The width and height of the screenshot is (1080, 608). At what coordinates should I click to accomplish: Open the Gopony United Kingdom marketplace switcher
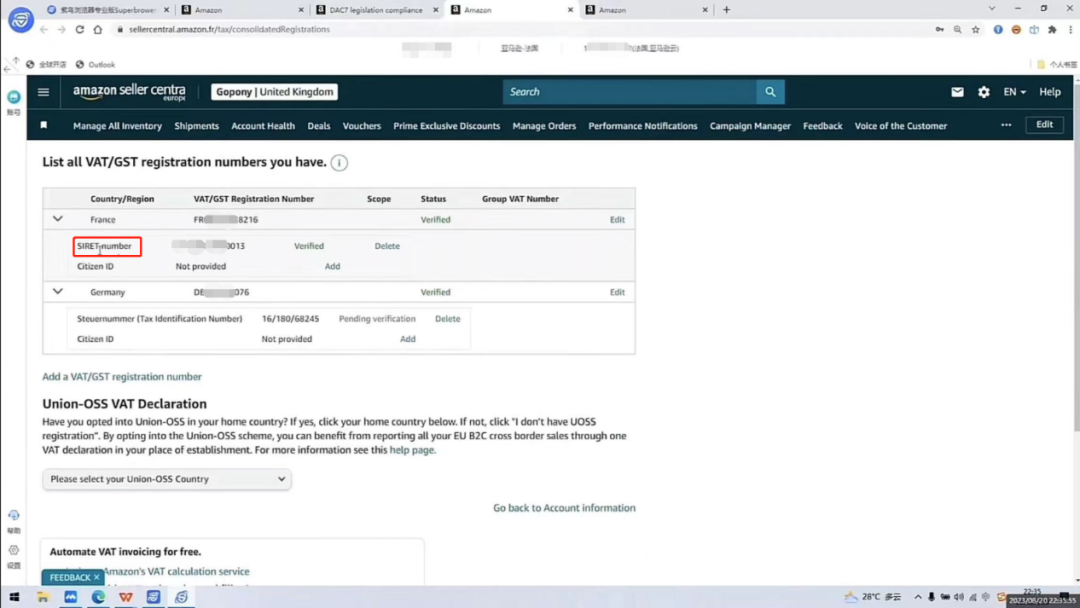(274, 92)
